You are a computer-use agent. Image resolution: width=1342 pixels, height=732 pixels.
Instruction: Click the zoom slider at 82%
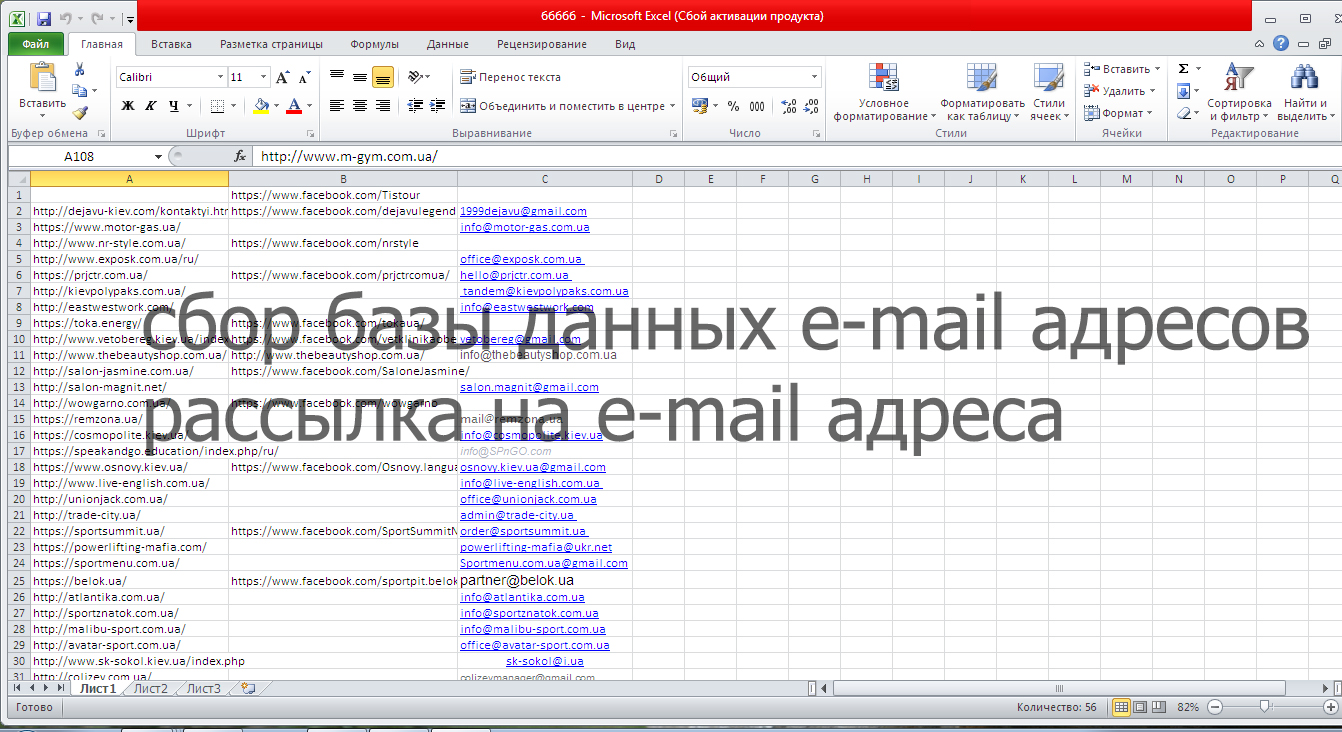1265,706
